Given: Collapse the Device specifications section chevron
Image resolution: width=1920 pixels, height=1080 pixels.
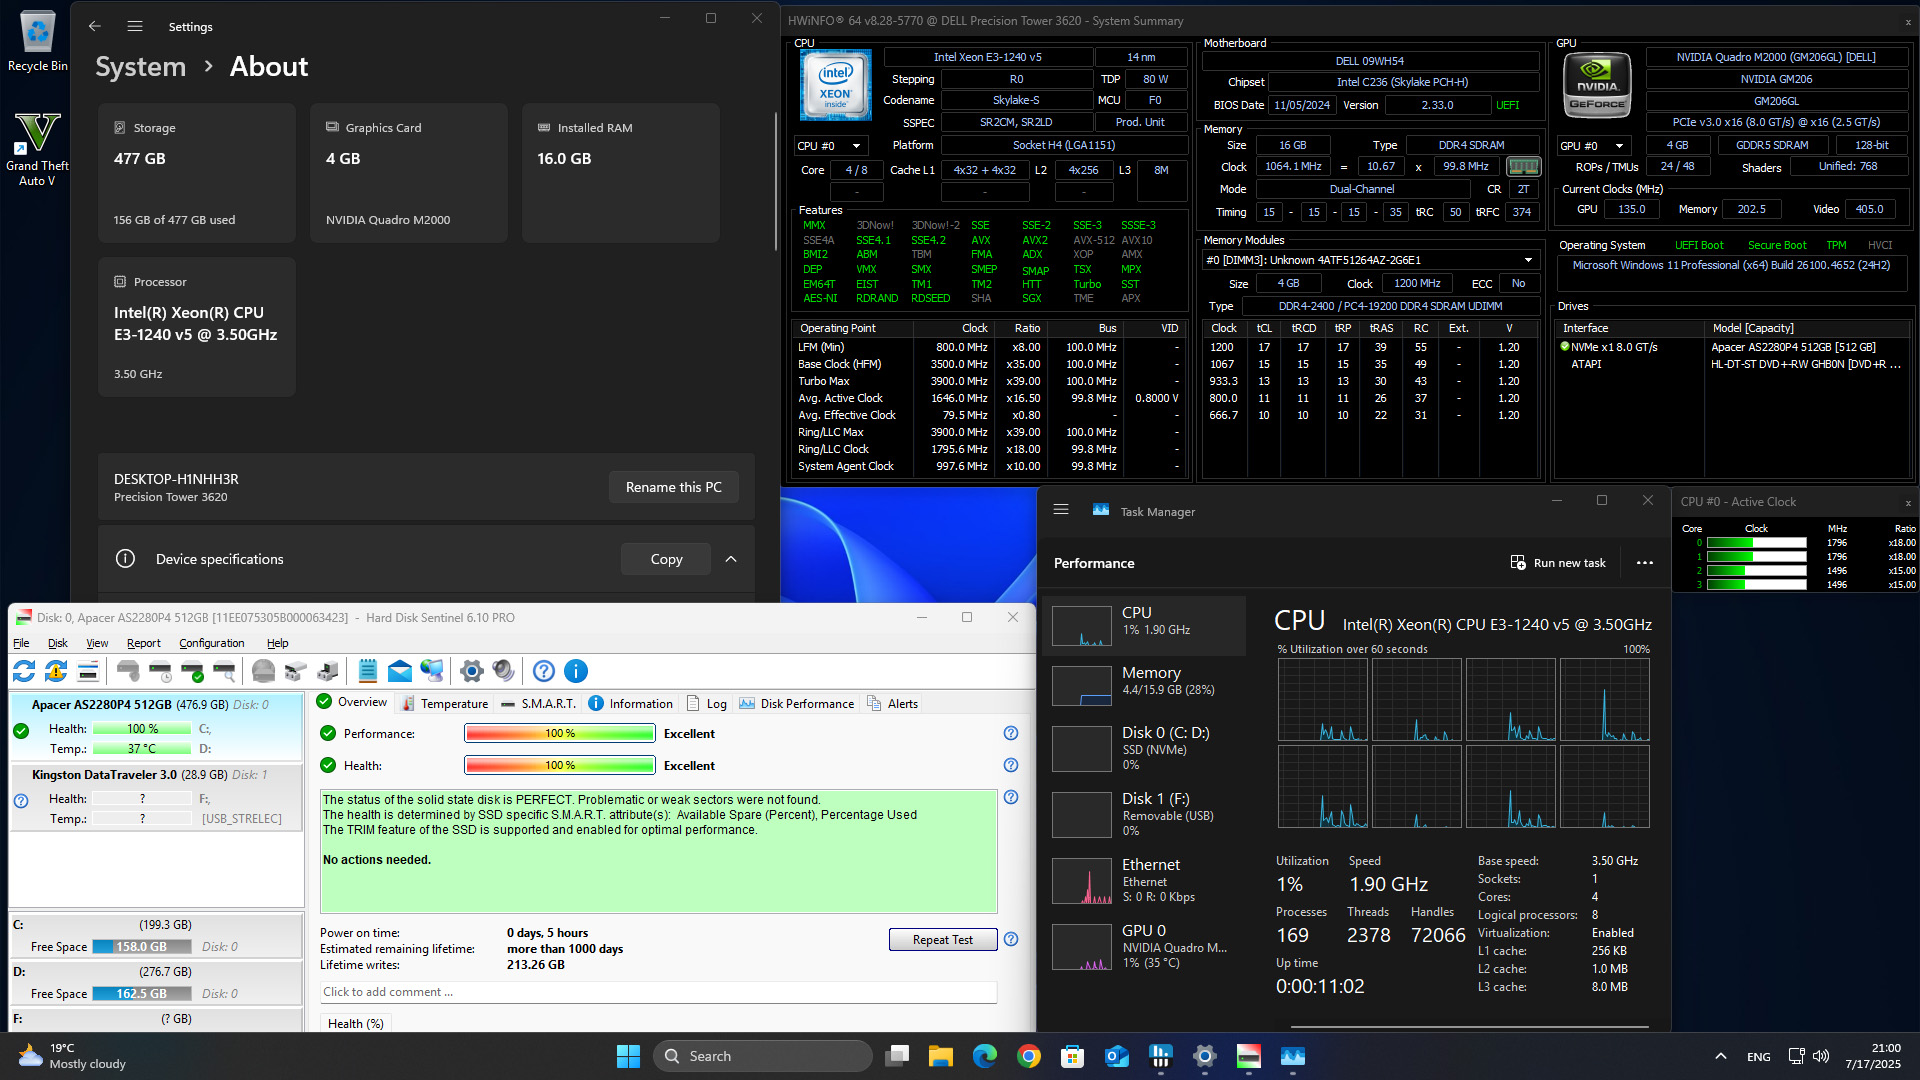Looking at the screenshot, I should (731, 559).
